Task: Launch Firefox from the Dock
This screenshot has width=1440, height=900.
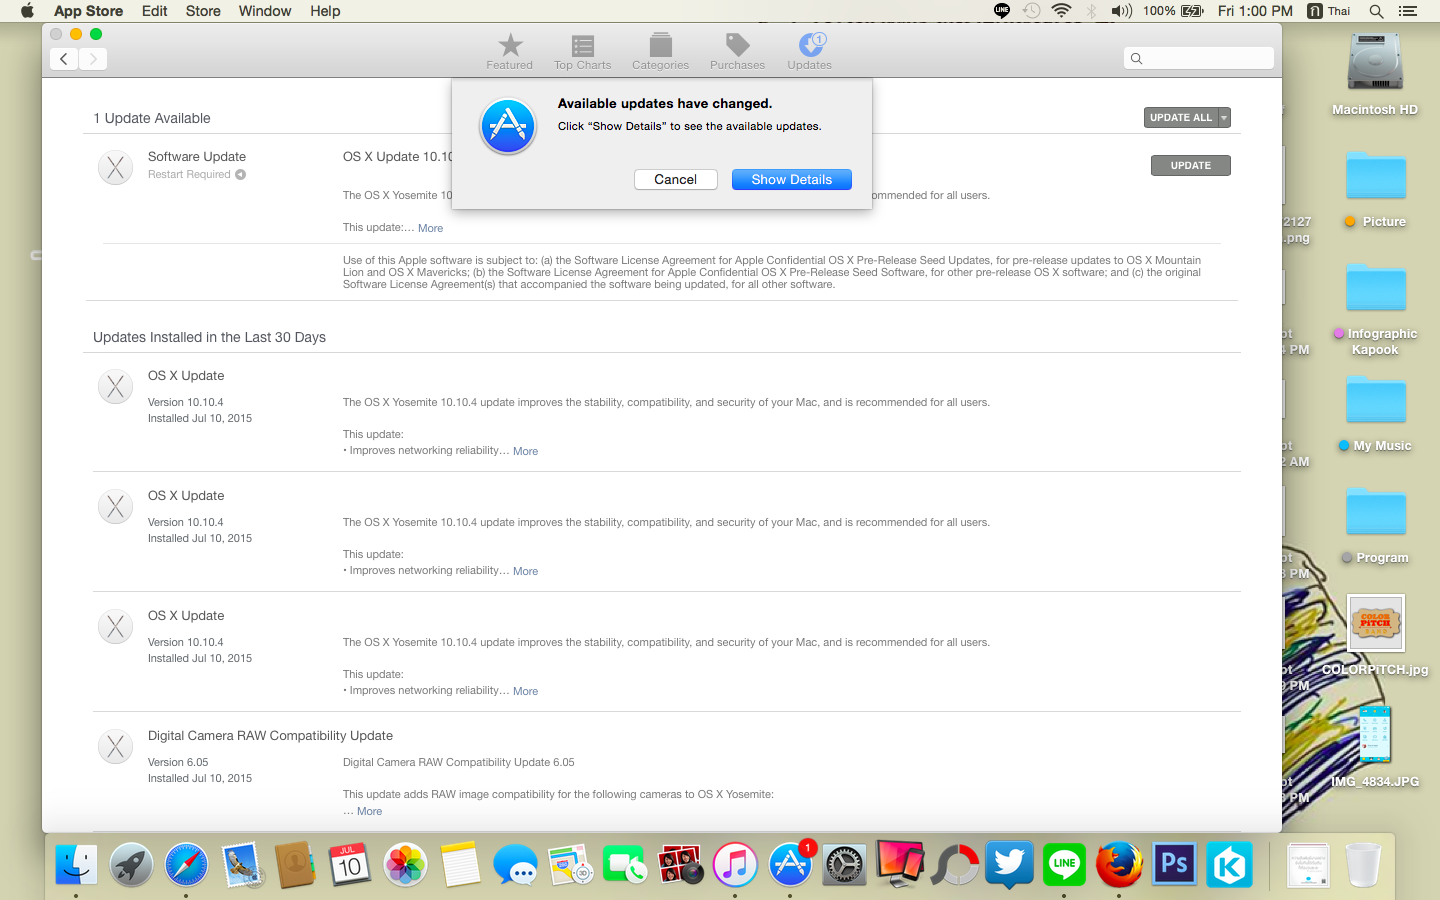Action: point(1119,864)
